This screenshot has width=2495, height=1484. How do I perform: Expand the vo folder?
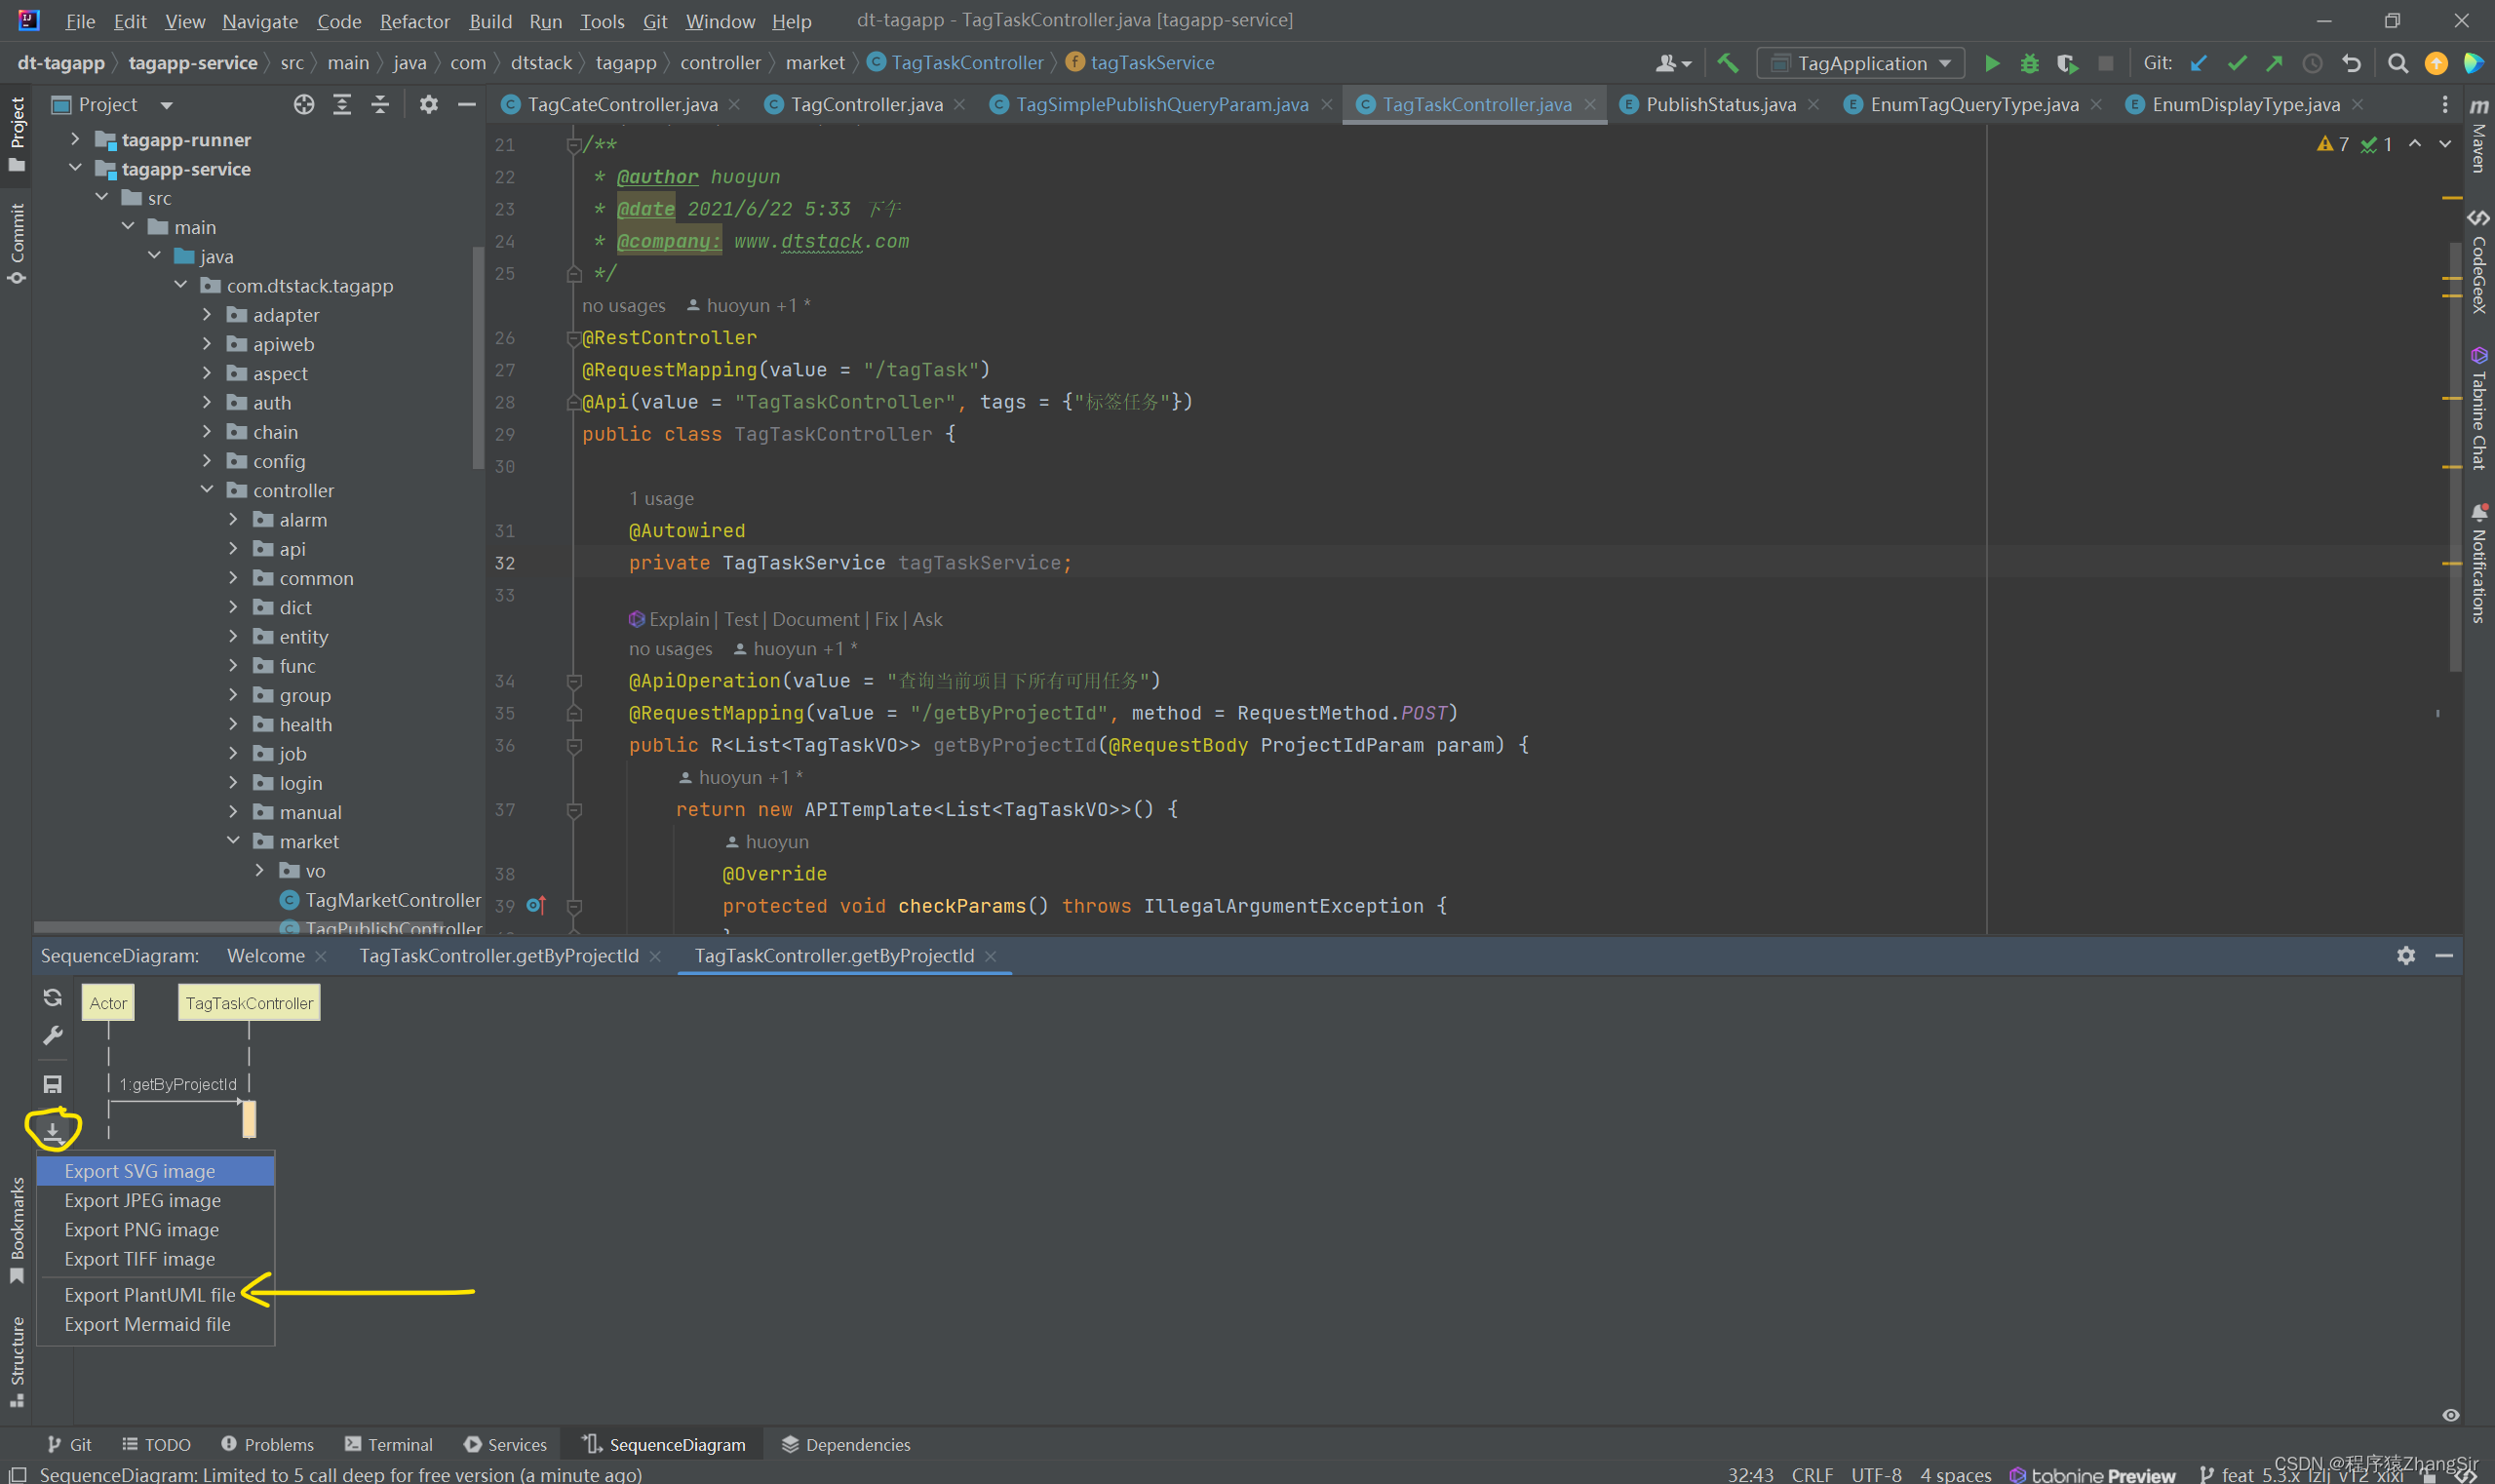[260, 870]
